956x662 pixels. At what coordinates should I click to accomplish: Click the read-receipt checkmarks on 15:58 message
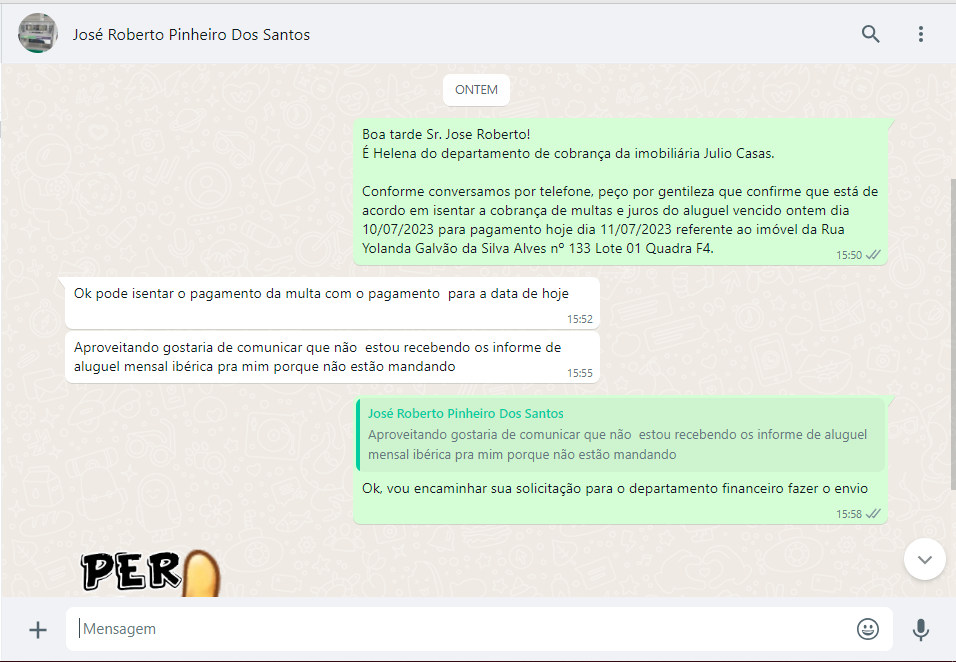coord(873,513)
